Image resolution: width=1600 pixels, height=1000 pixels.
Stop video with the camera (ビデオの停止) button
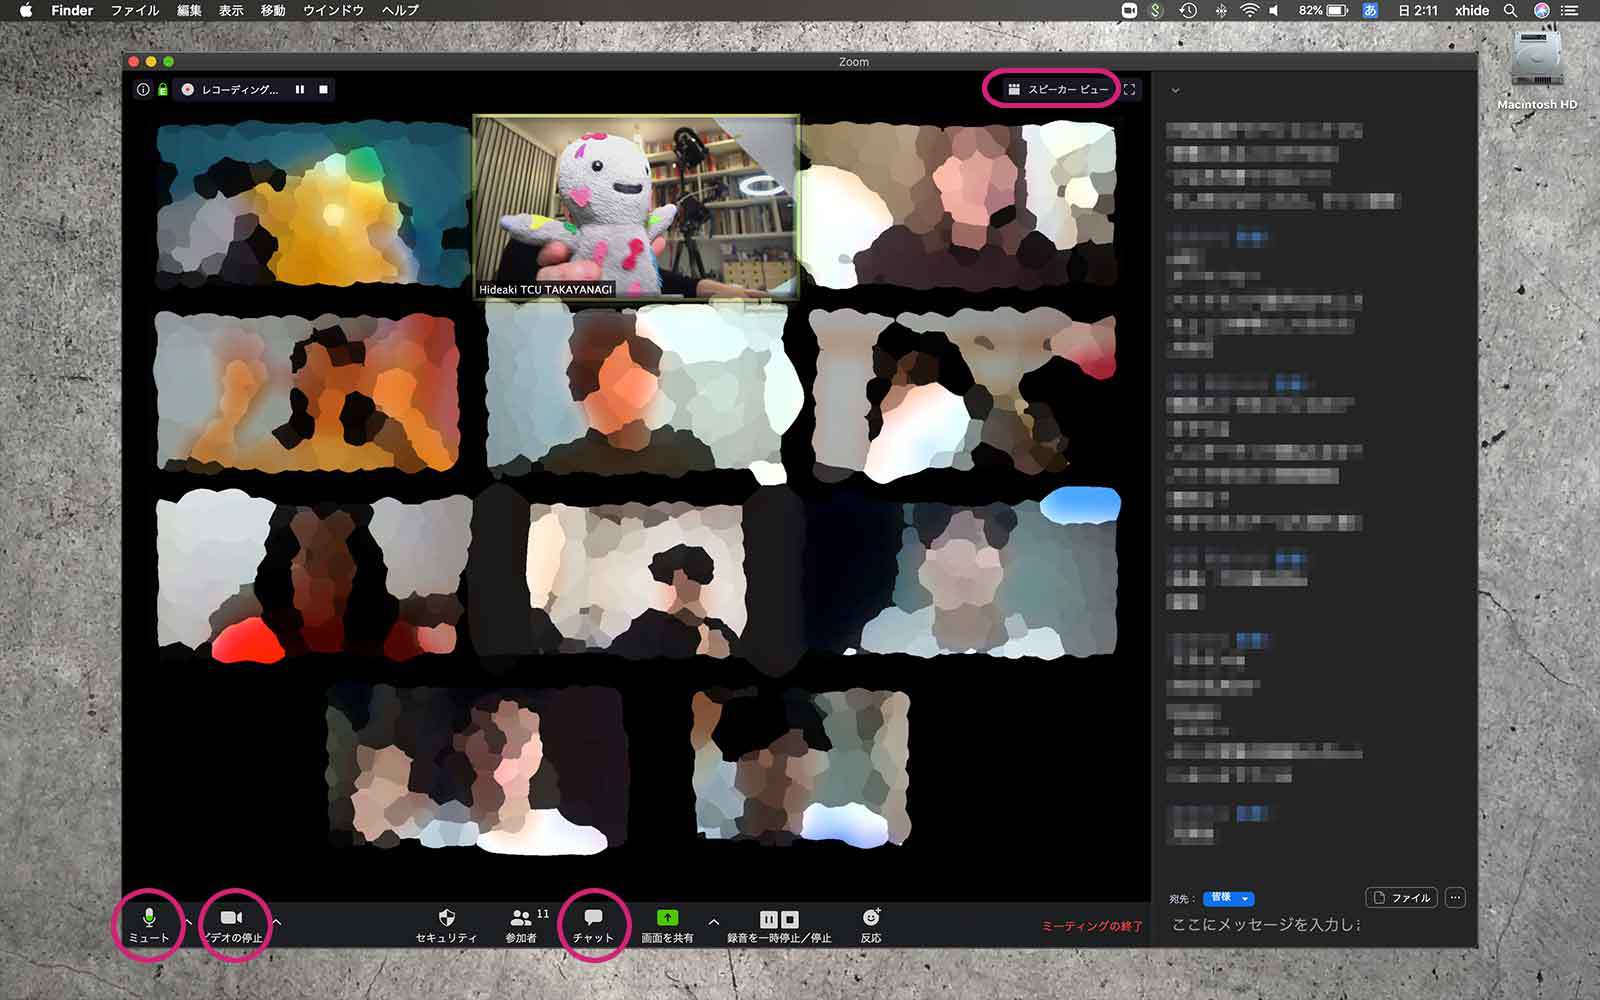coord(231,918)
